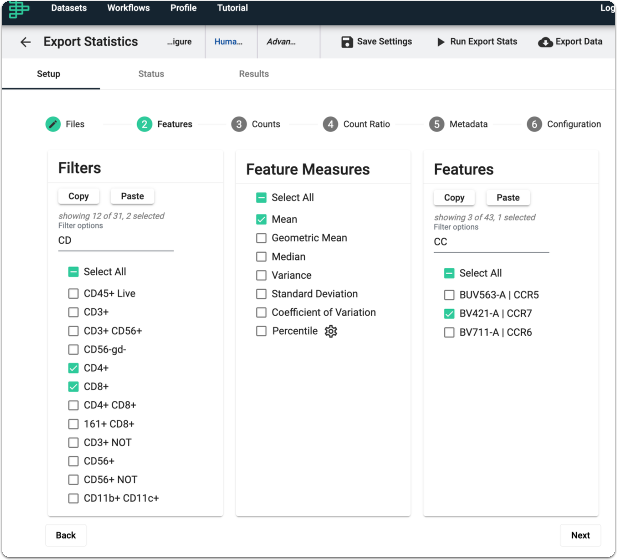Check the 161+ CD8+ filter
The height and width of the screenshot is (560, 617).
coord(73,424)
